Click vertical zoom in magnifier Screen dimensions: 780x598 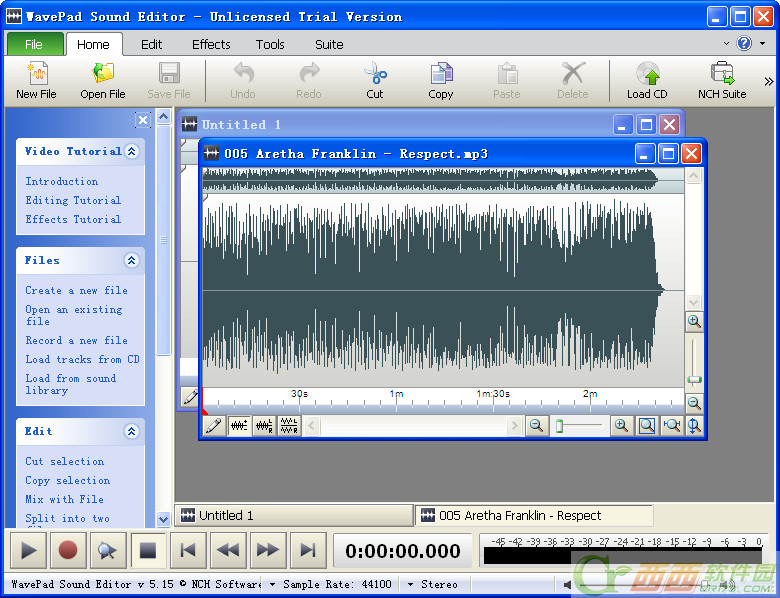[x=694, y=321]
